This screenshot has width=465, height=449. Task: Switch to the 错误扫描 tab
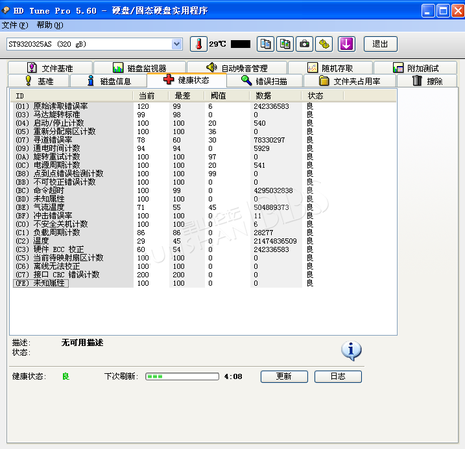264,81
